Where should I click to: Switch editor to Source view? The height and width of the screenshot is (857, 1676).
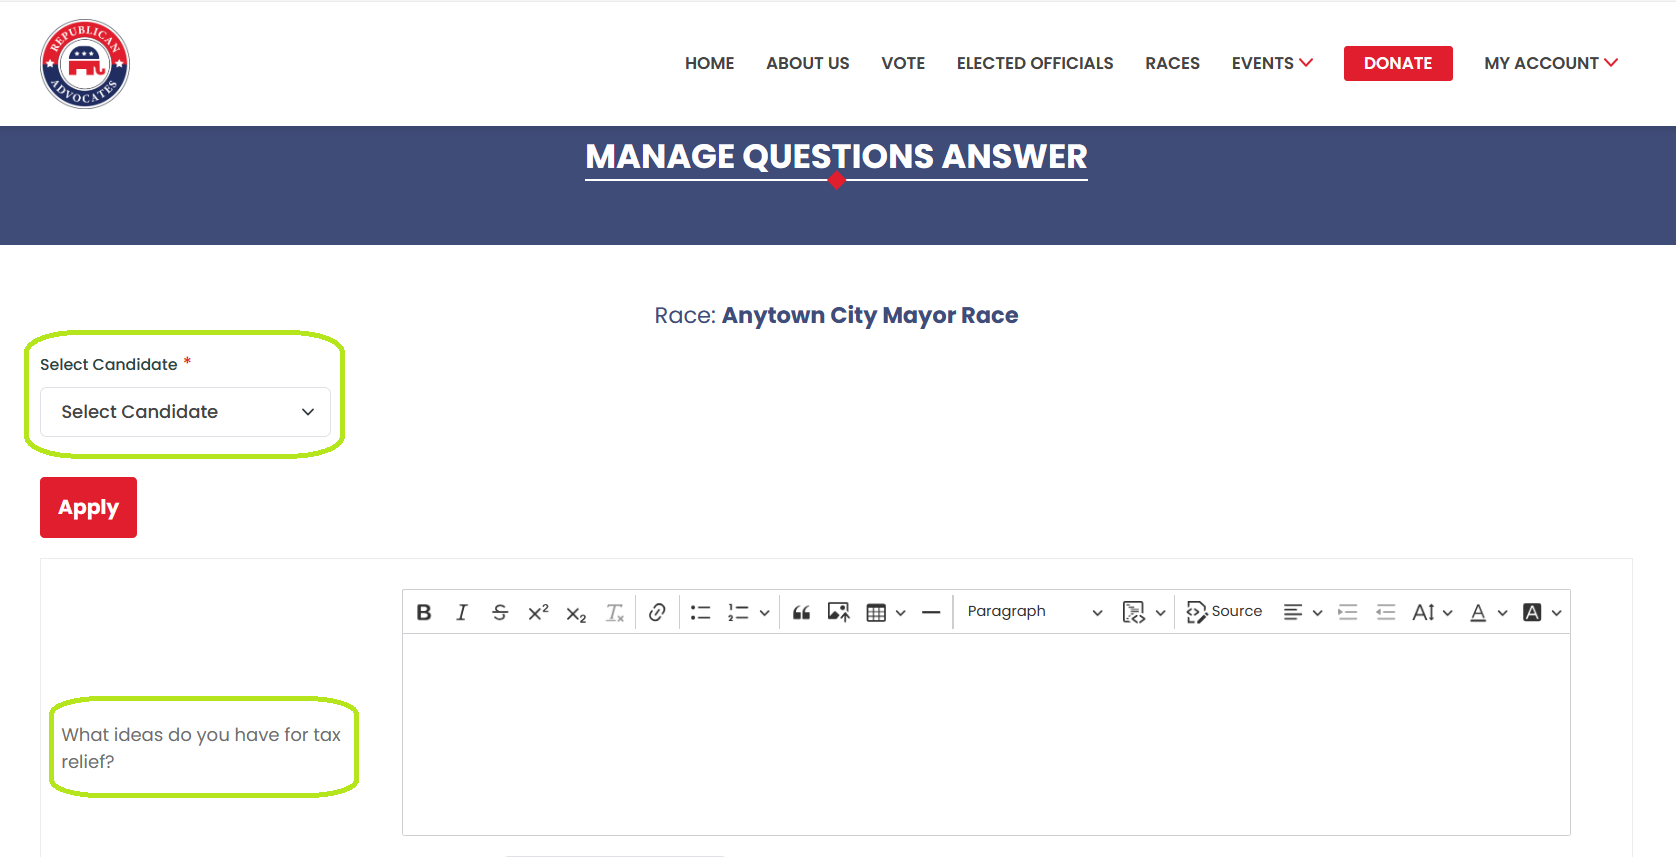coord(1224,612)
